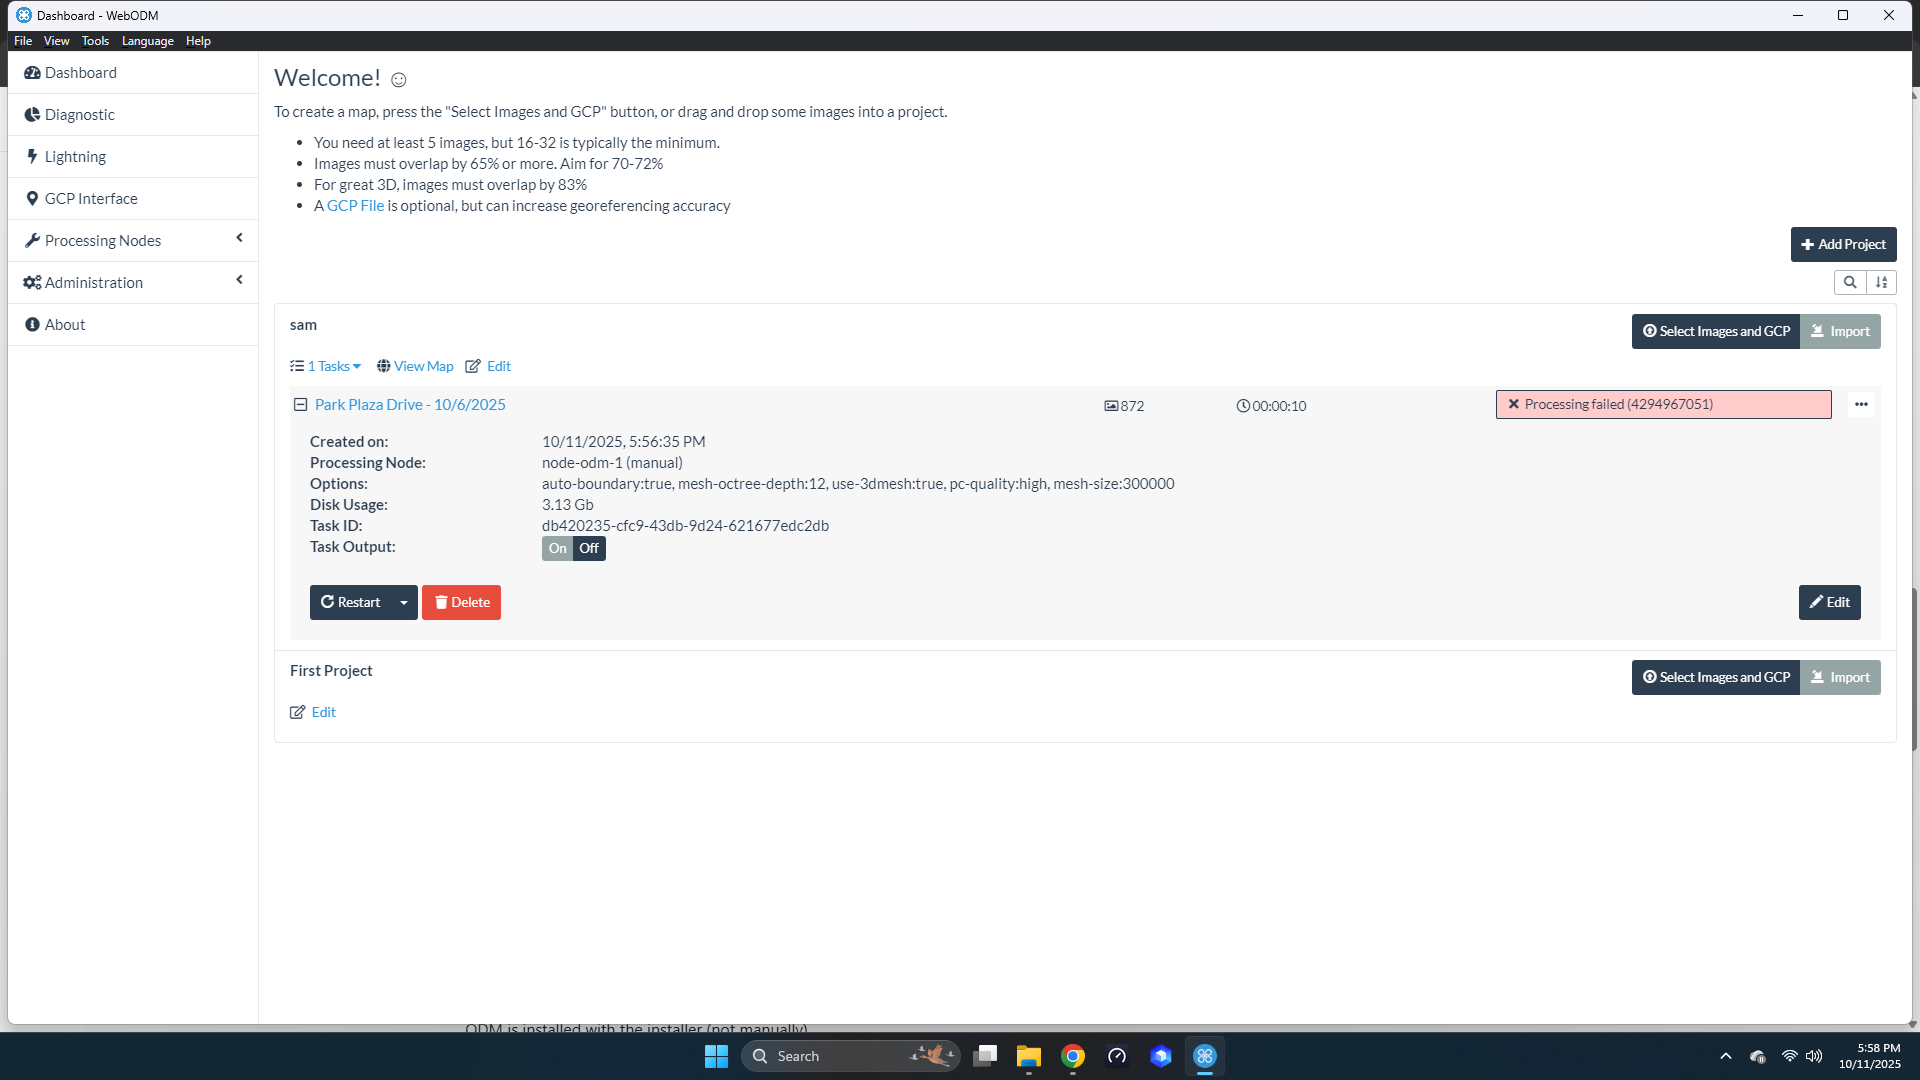Screen dimensions: 1920x1080
Task: Open the Restart options dropdown arrow
Action: point(403,602)
